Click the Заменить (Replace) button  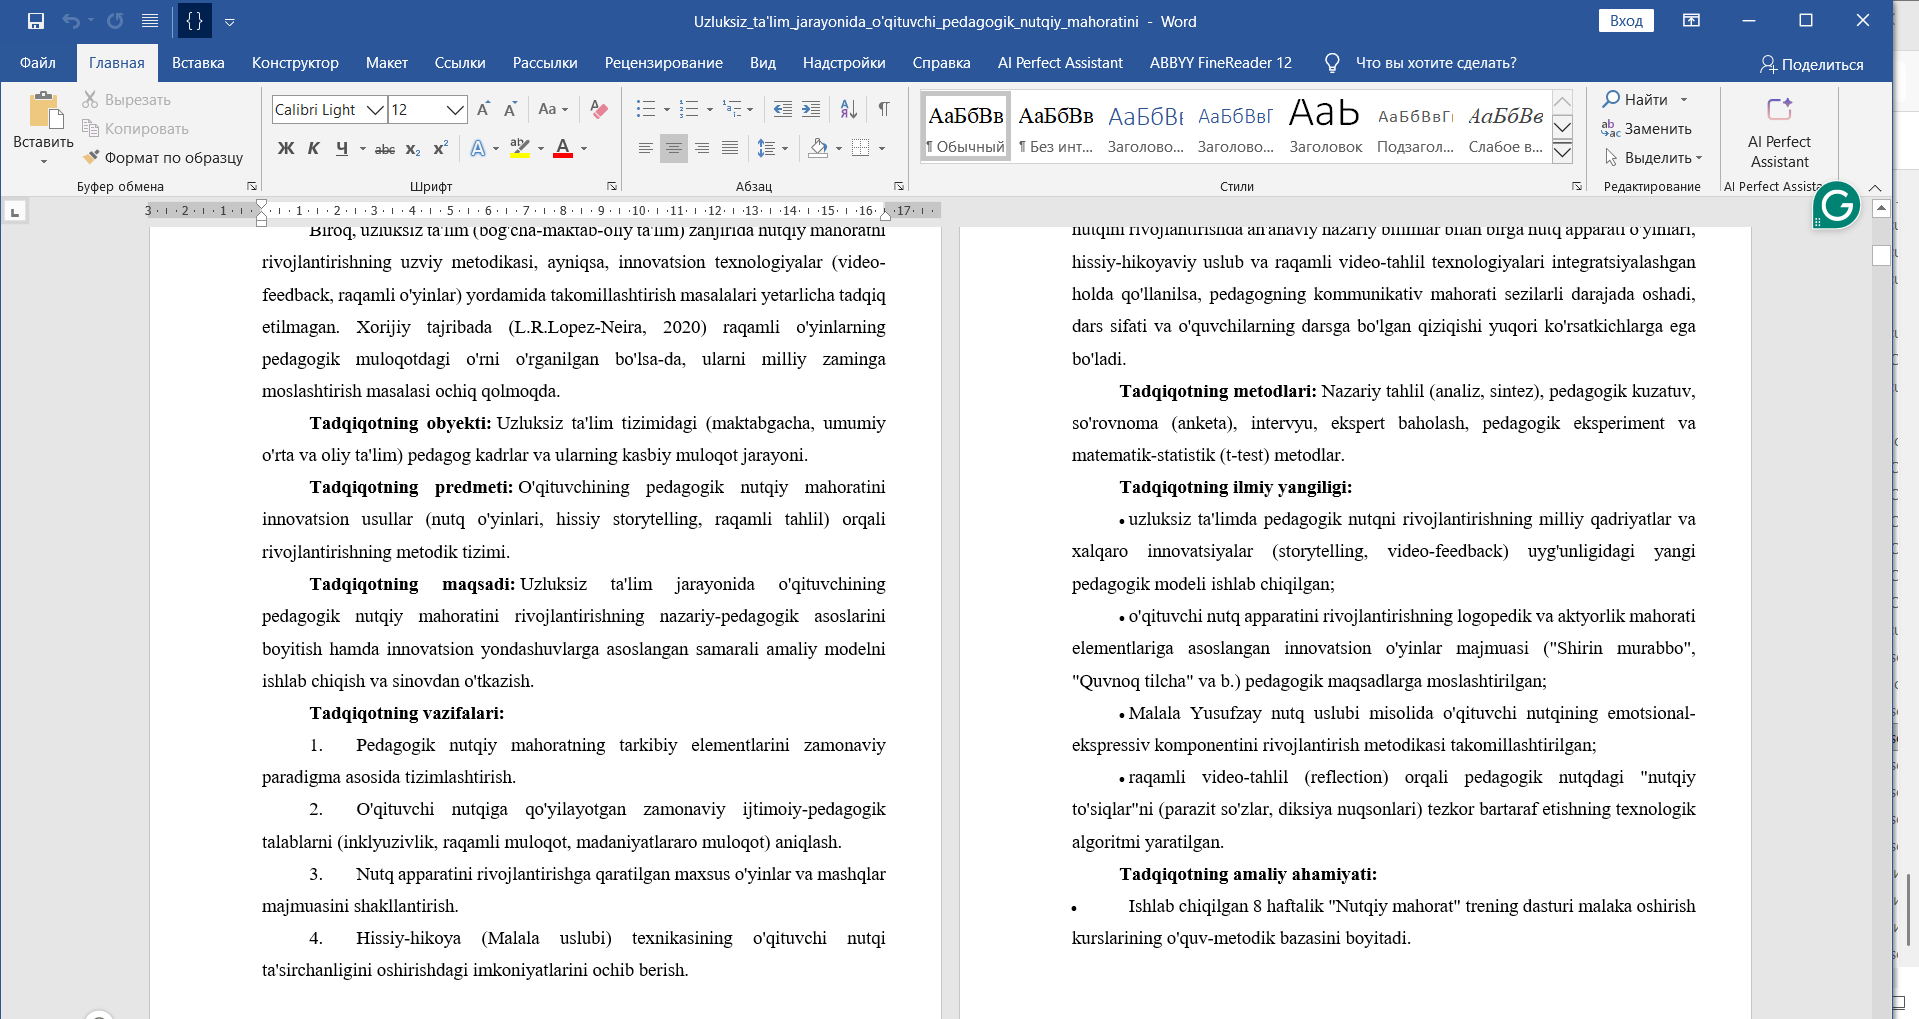click(1647, 129)
